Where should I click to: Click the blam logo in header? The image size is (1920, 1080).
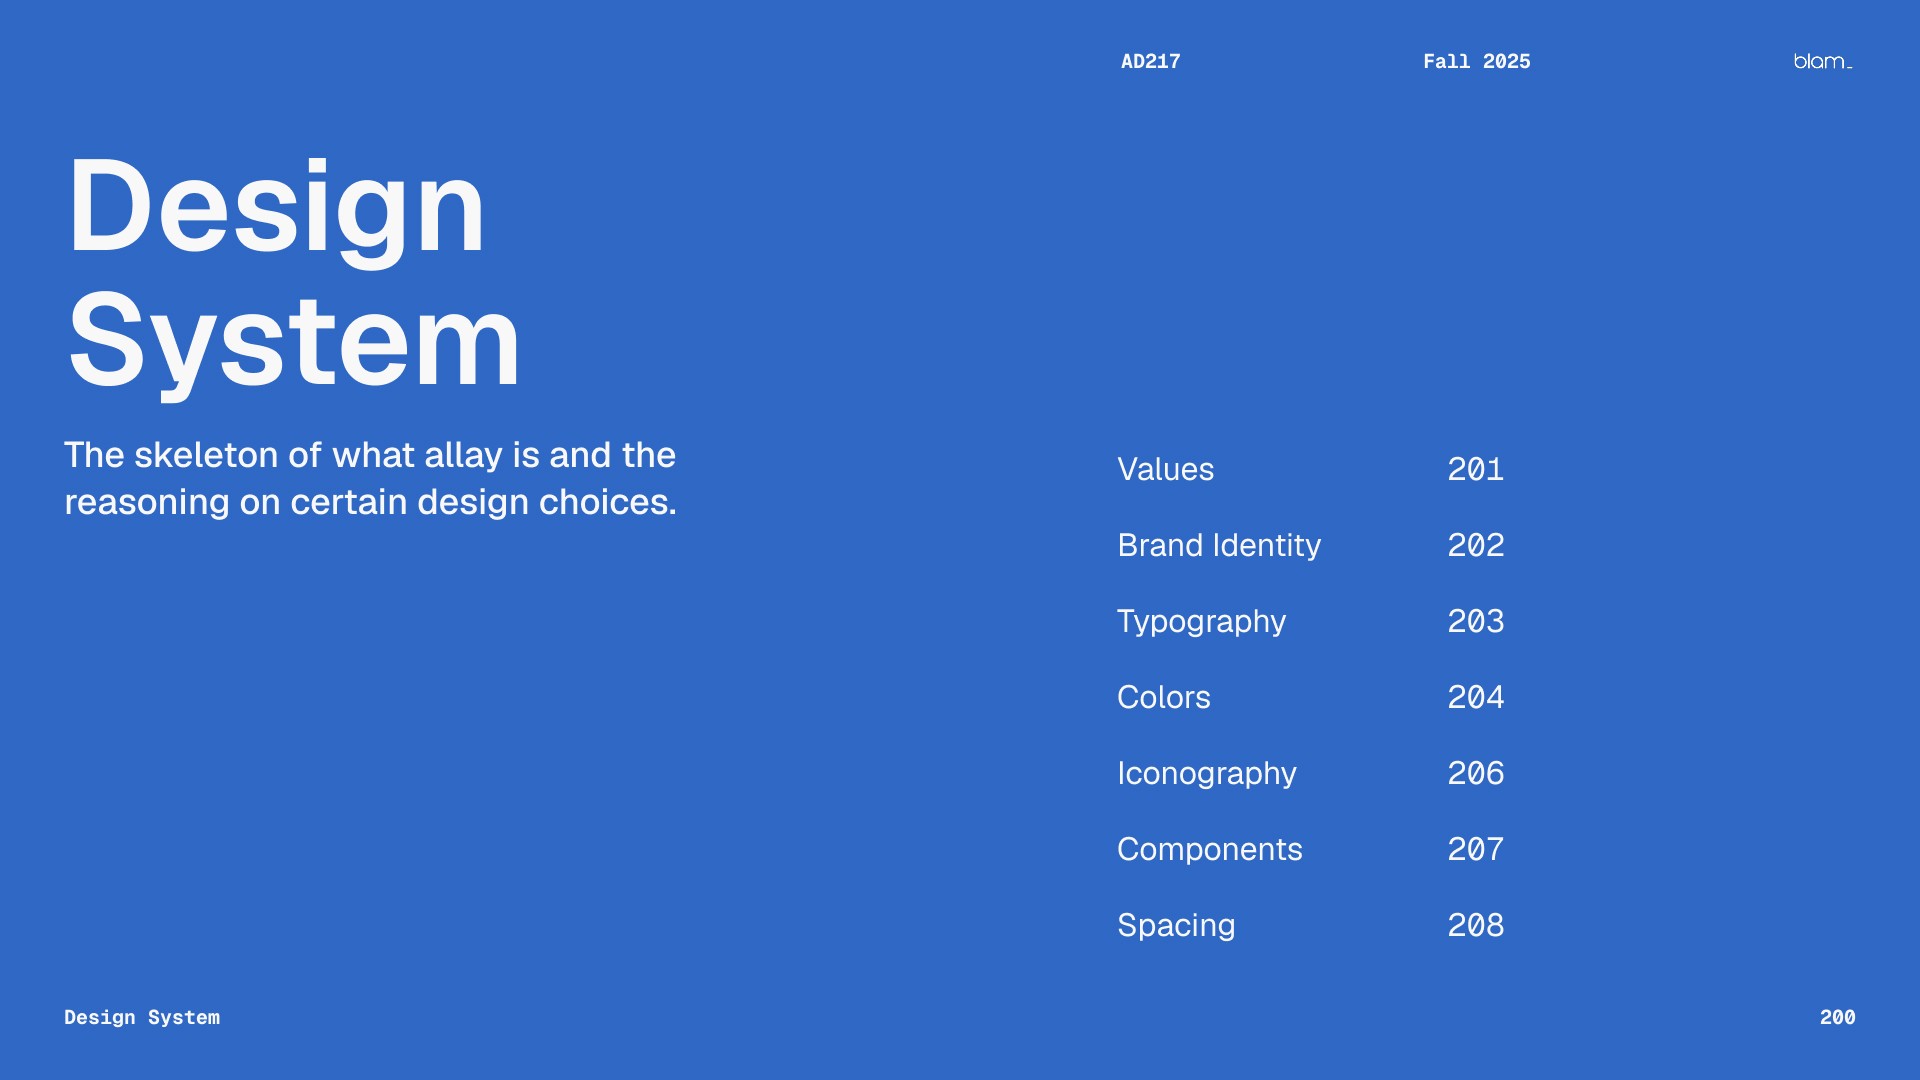1822,62
